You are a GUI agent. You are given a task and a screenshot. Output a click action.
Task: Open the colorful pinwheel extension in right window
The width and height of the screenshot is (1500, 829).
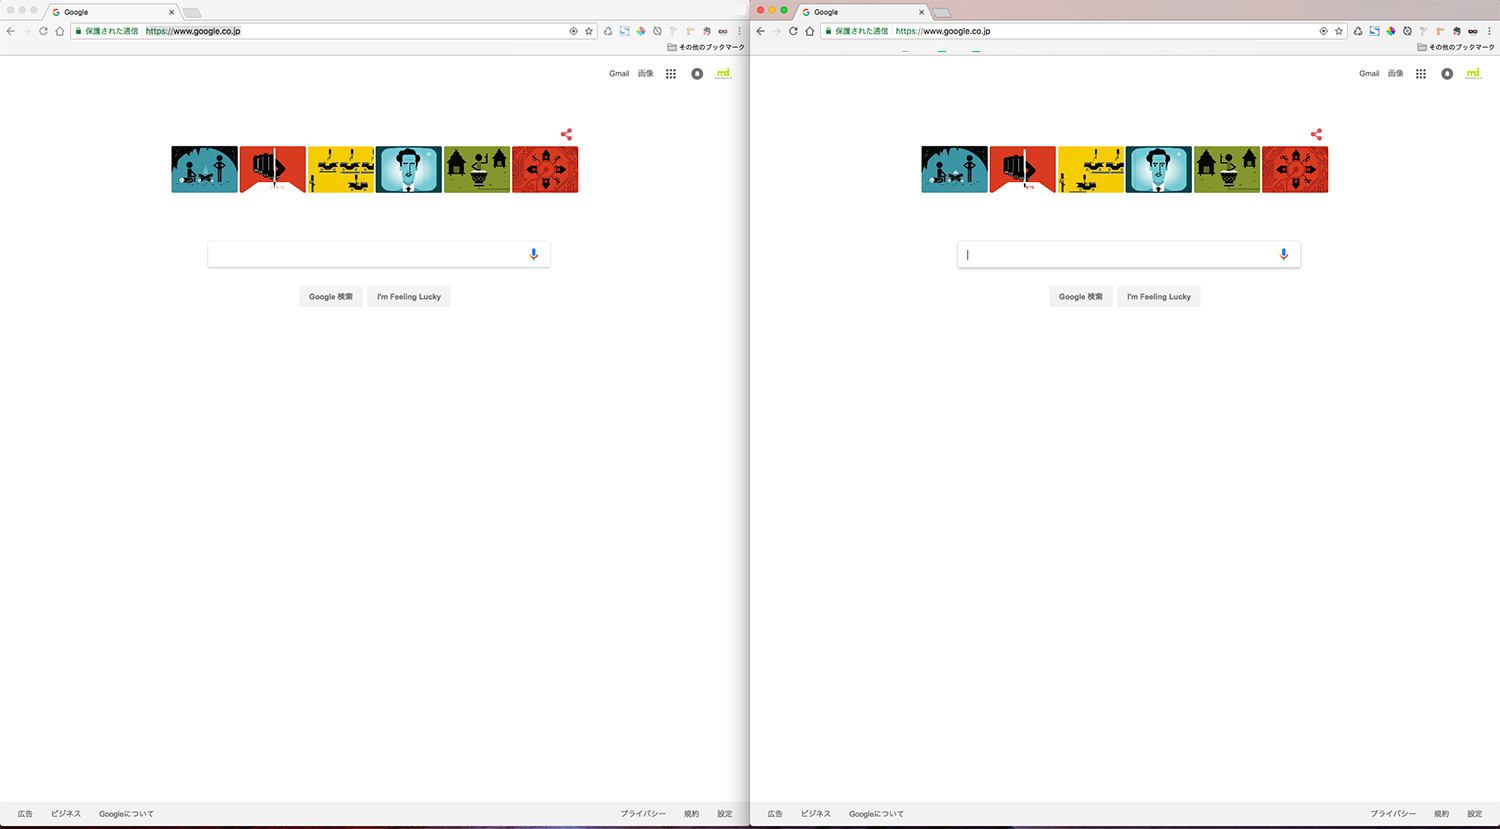[1391, 31]
